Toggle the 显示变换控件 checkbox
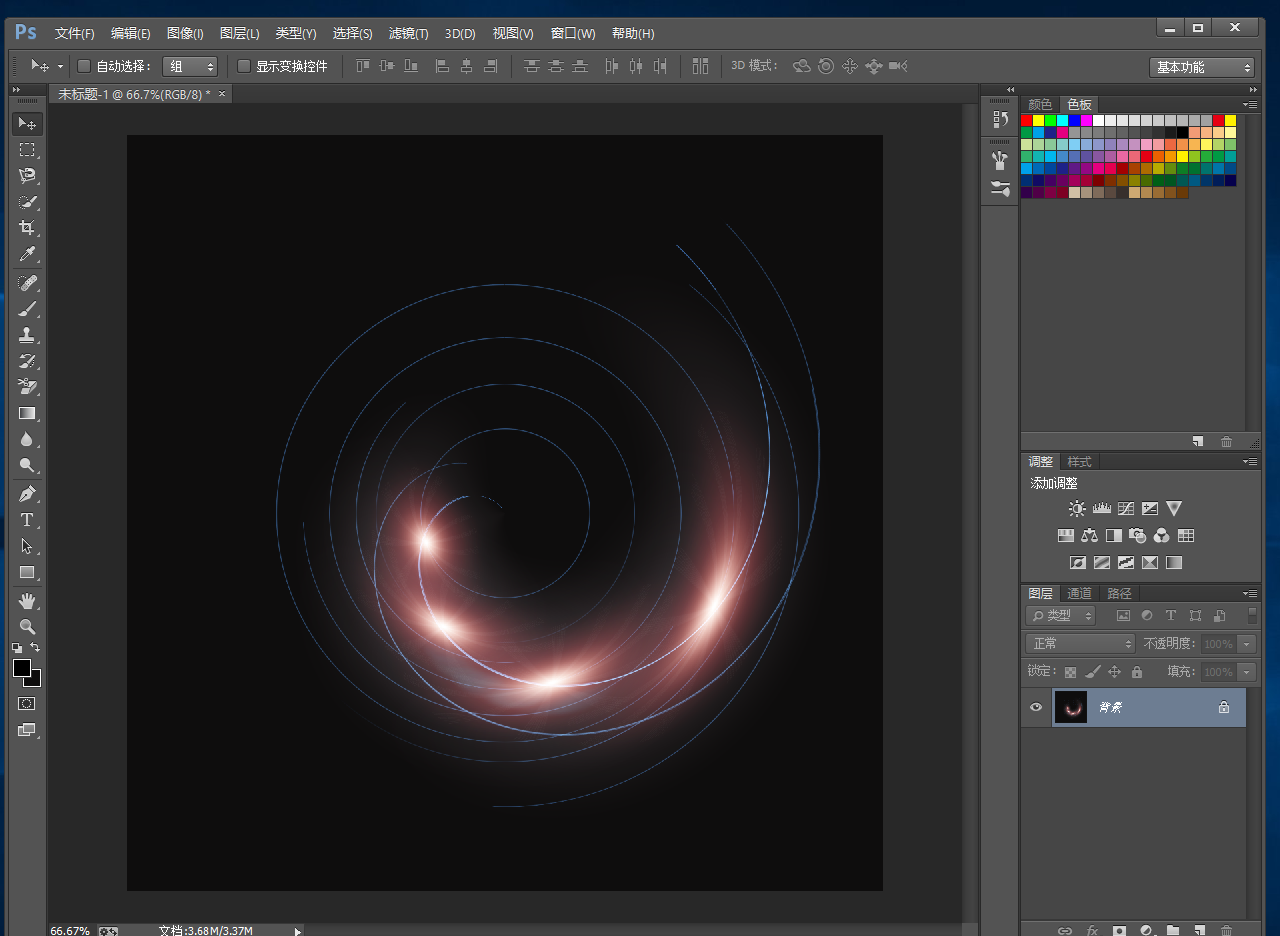Image resolution: width=1280 pixels, height=936 pixels. (x=244, y=66)
